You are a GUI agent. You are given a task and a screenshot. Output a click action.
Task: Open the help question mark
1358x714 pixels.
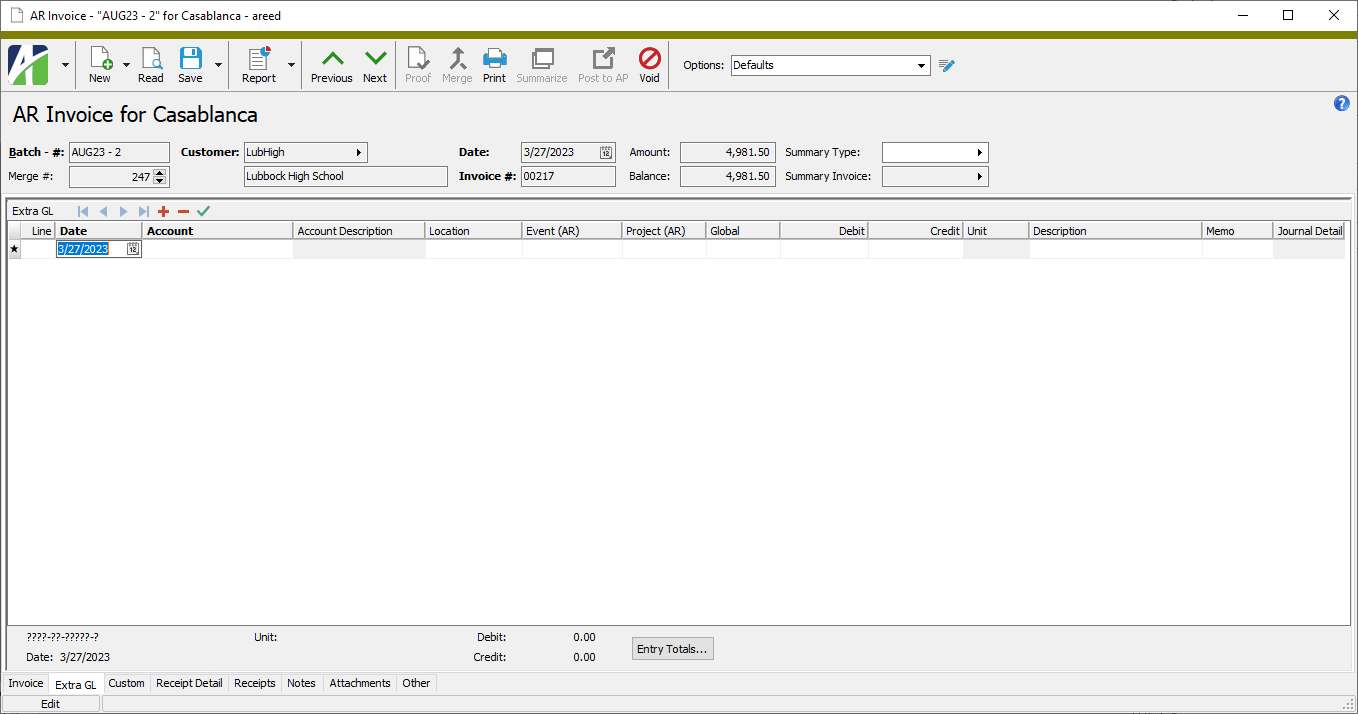(x=1341, y=103)
